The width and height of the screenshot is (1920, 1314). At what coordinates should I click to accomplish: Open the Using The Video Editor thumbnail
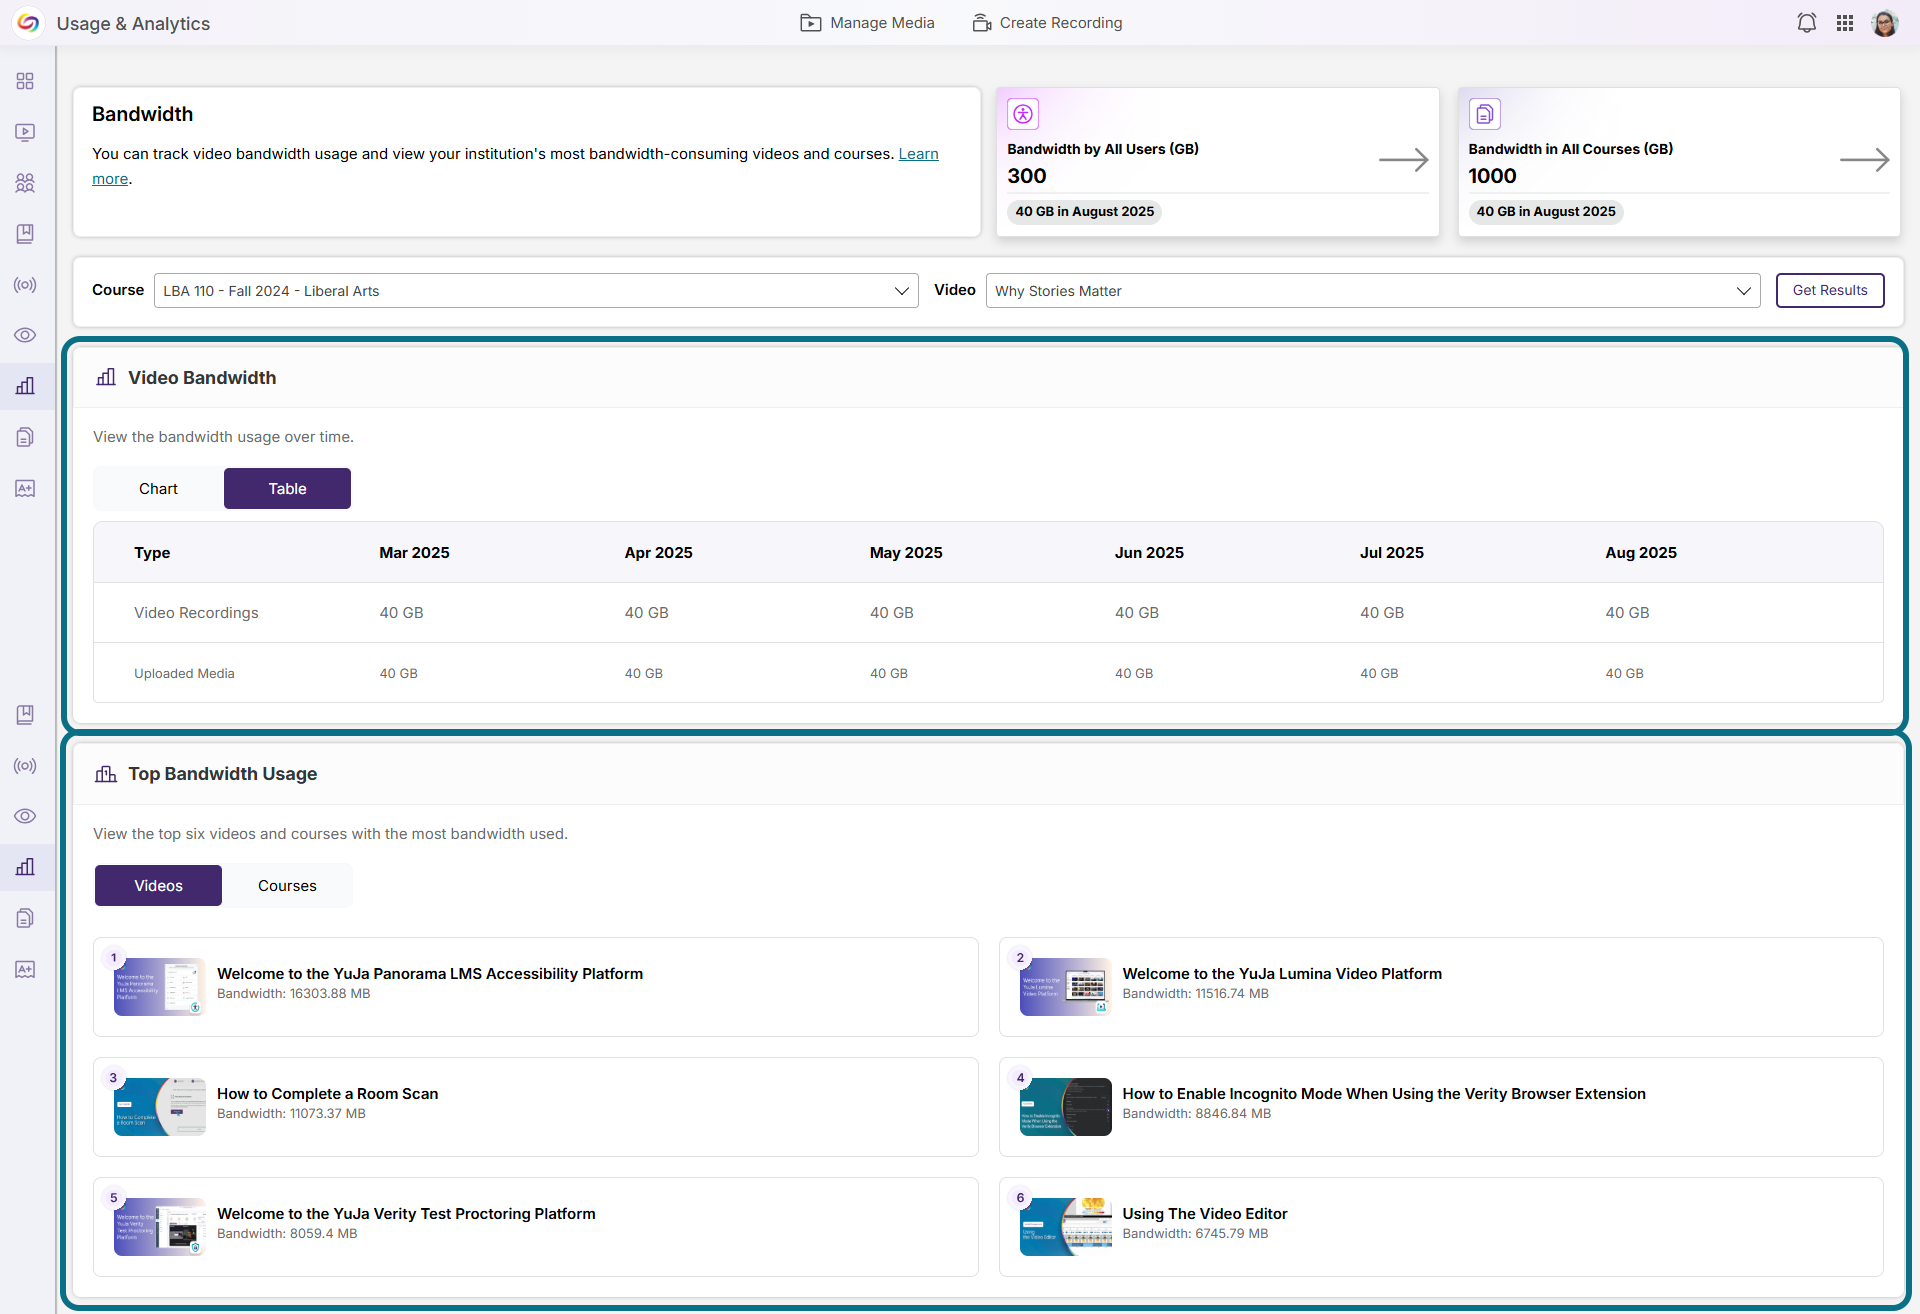[1065, 1227]
